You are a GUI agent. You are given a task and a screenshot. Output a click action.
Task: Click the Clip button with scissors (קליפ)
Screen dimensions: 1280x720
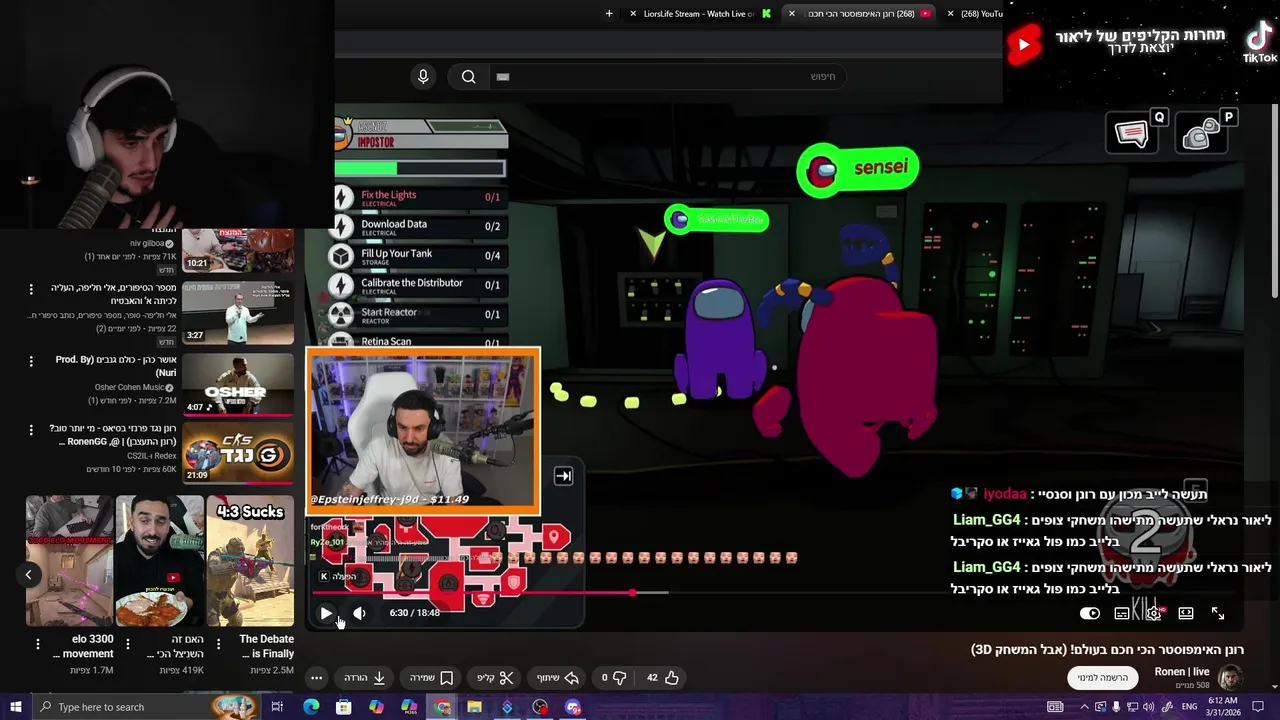coord(495,677)
